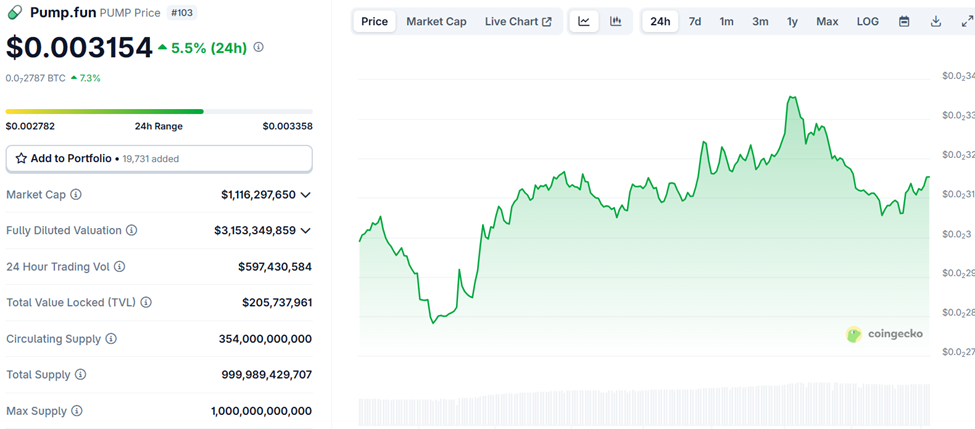This screenshot has width=975, height=429.
Task: Click $597,430,584 trading volume value
Action: 275,267
